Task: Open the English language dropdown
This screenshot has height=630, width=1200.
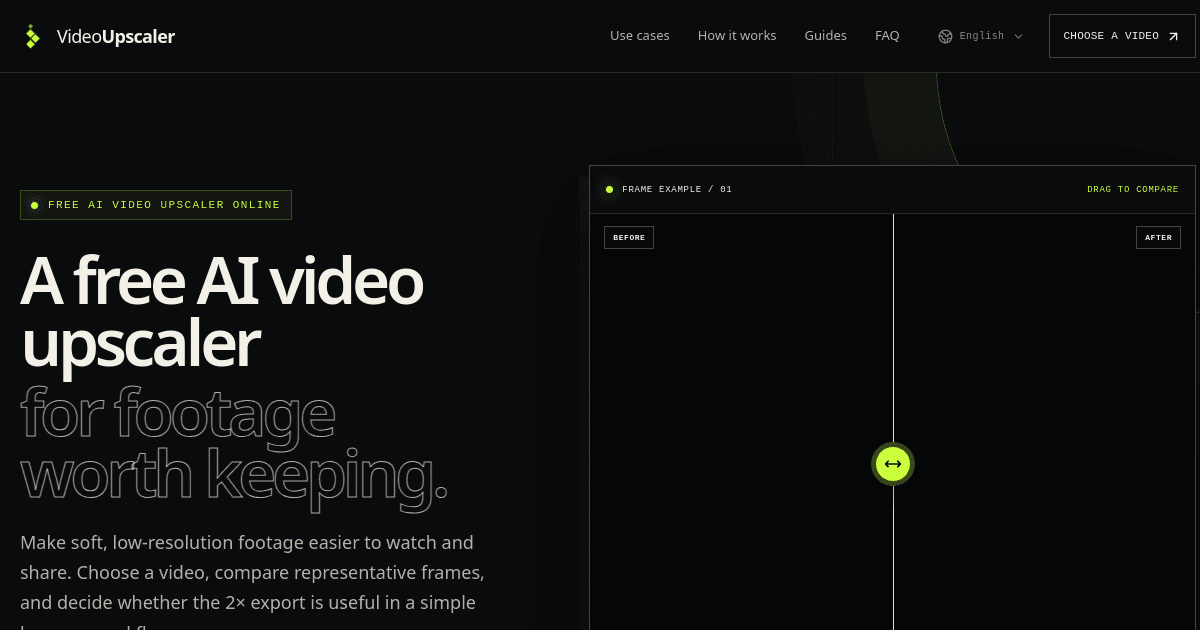Action: pyautogui.click(x=981, y=36)
